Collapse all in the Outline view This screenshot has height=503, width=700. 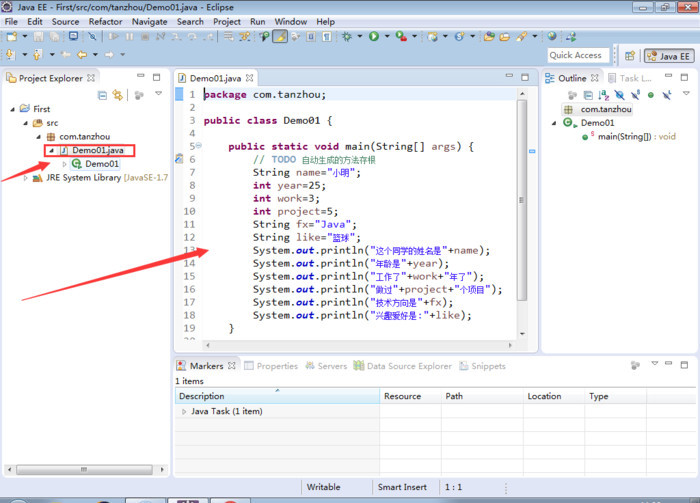pos(588,95)
